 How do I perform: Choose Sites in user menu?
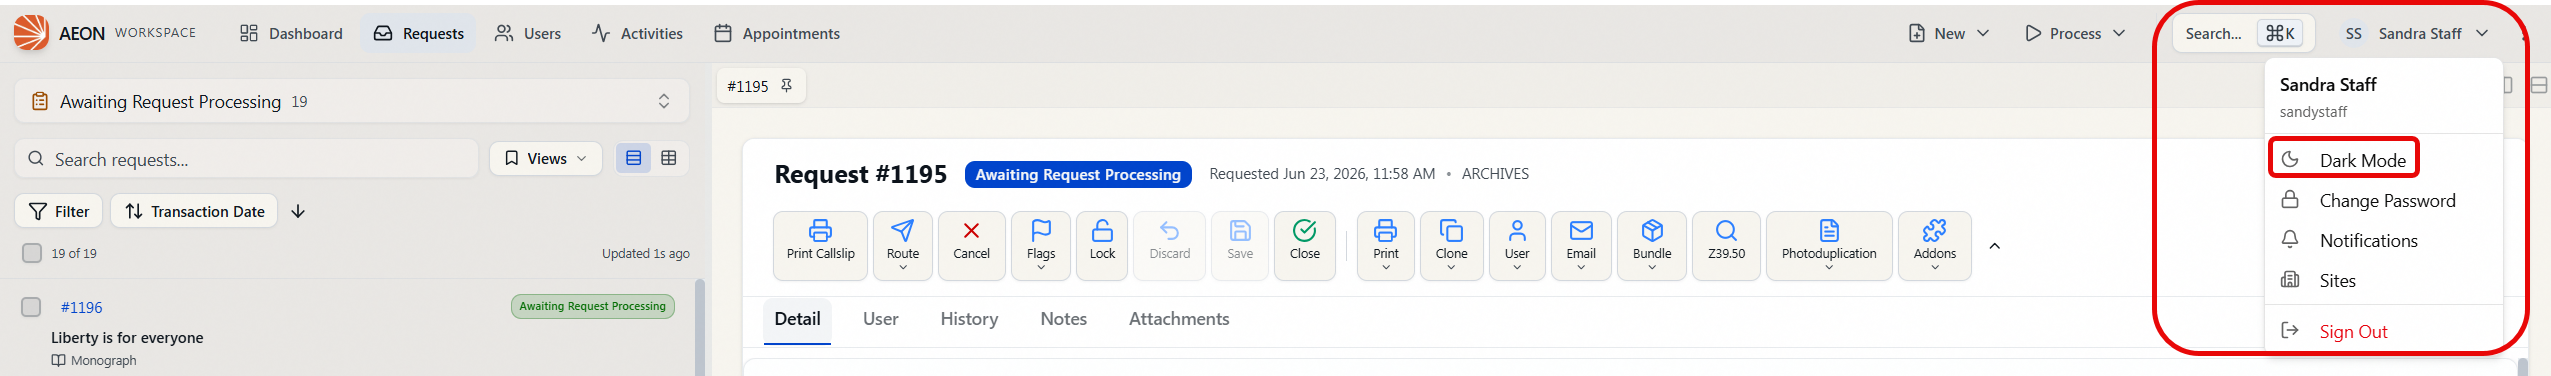point(2384,280)
